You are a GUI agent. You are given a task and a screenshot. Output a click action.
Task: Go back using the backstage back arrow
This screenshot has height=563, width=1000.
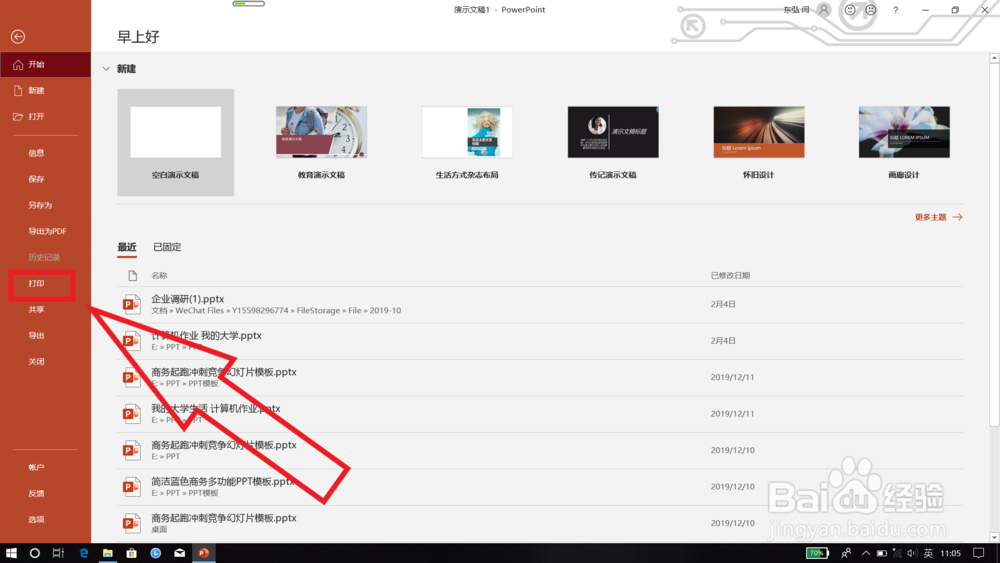[x=18, y=37]
